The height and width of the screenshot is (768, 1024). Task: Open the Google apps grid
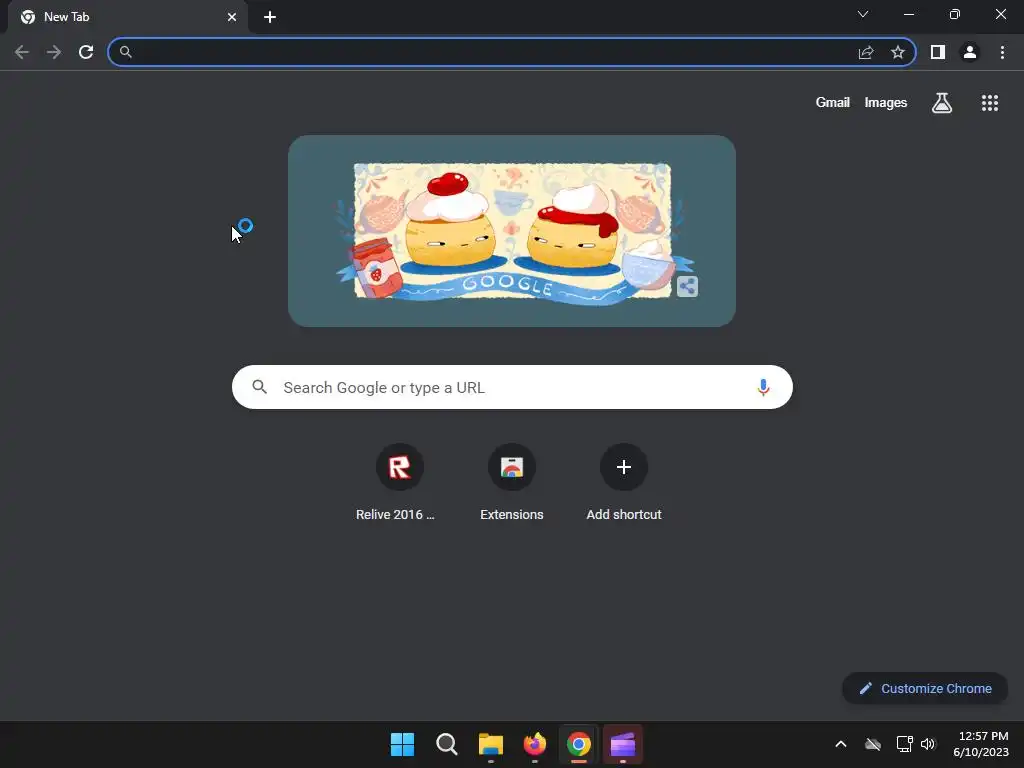coord(990,103)
